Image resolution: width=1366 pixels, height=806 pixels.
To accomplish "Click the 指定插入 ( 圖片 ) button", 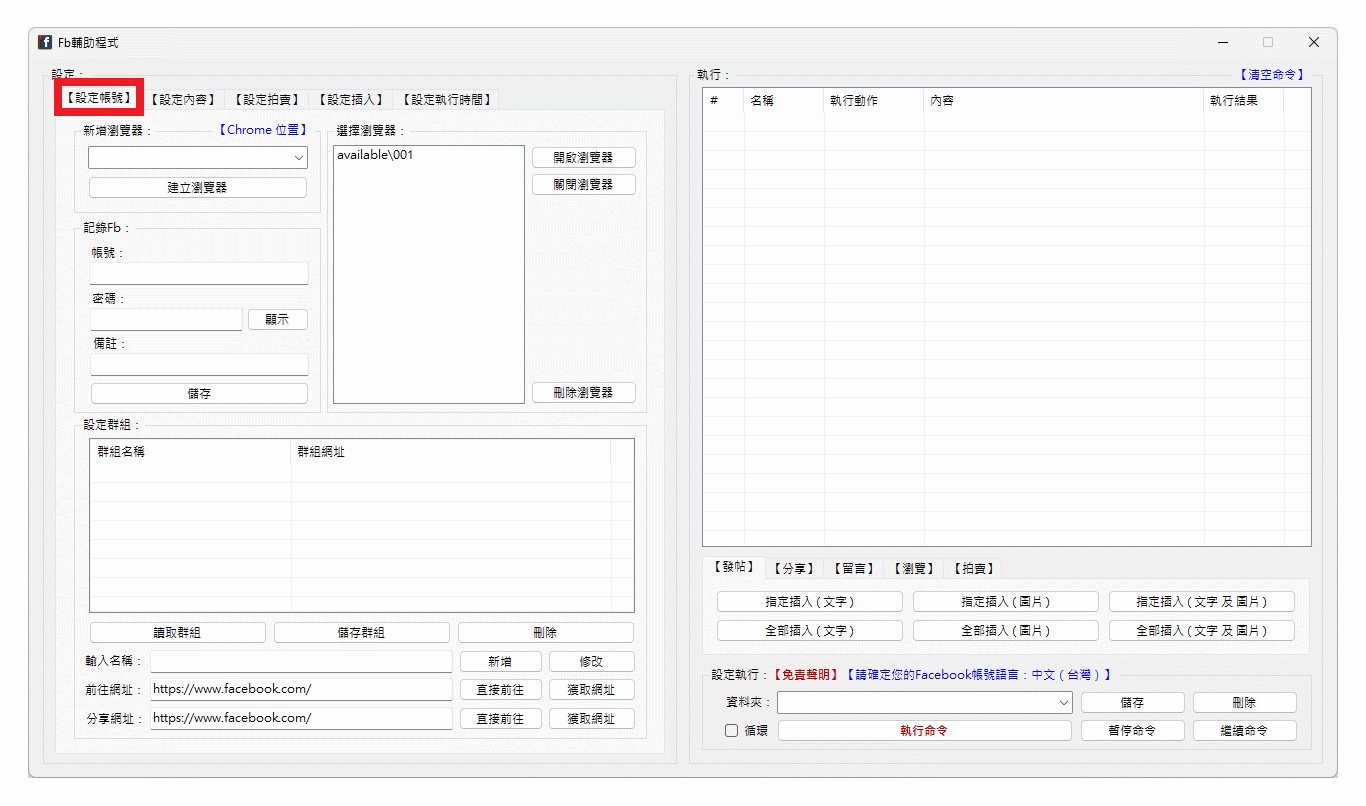I will (1006, 602).
